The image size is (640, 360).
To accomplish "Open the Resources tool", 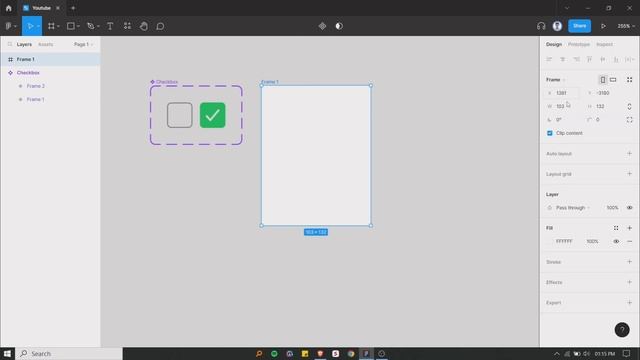I will point(127,26).
